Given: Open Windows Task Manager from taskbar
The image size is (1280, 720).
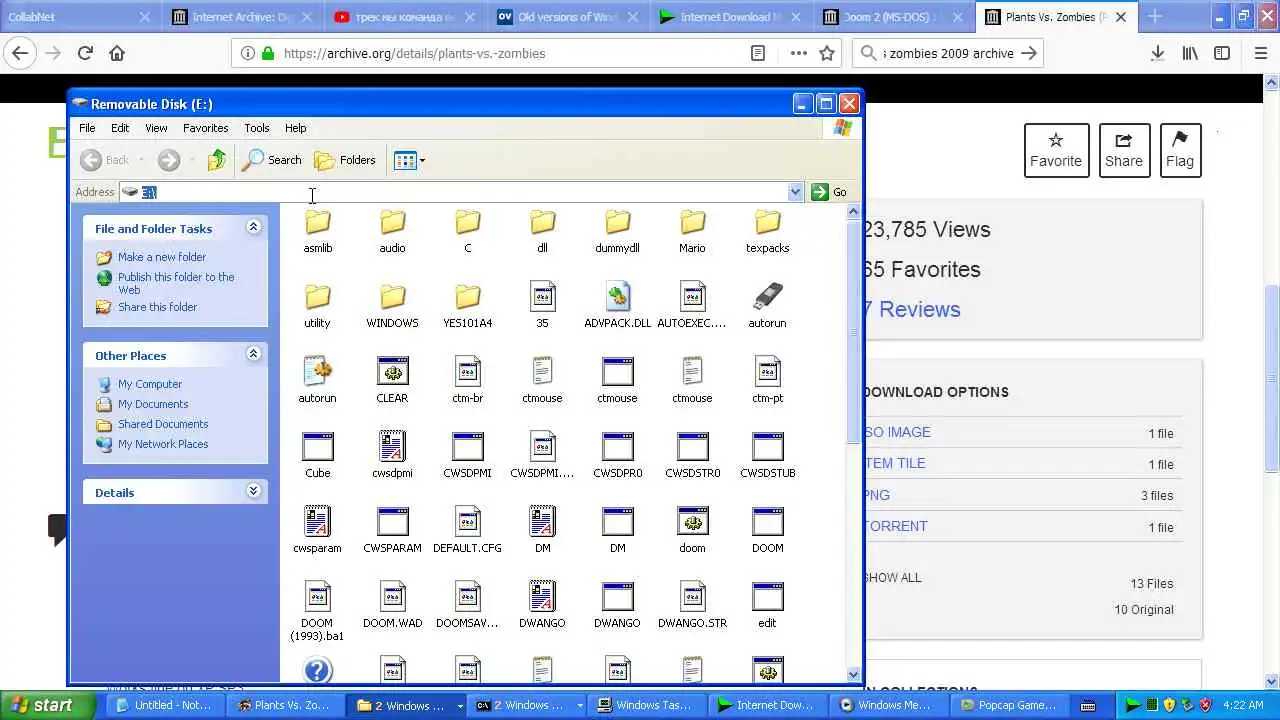Looking at the screenshot, I should [x=647, y=705].
